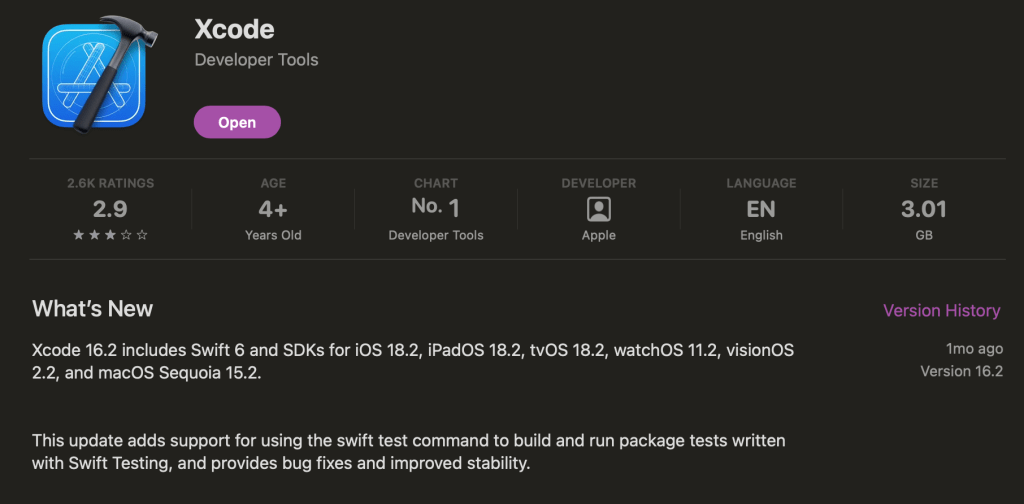Click the EN language badge

761,208
